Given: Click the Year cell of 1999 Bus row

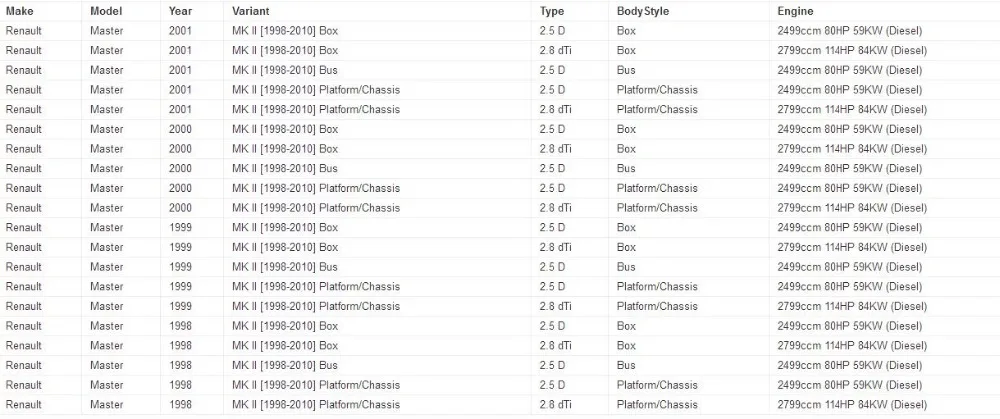Looking at the screenshot, I should click(x=192, y=267).
